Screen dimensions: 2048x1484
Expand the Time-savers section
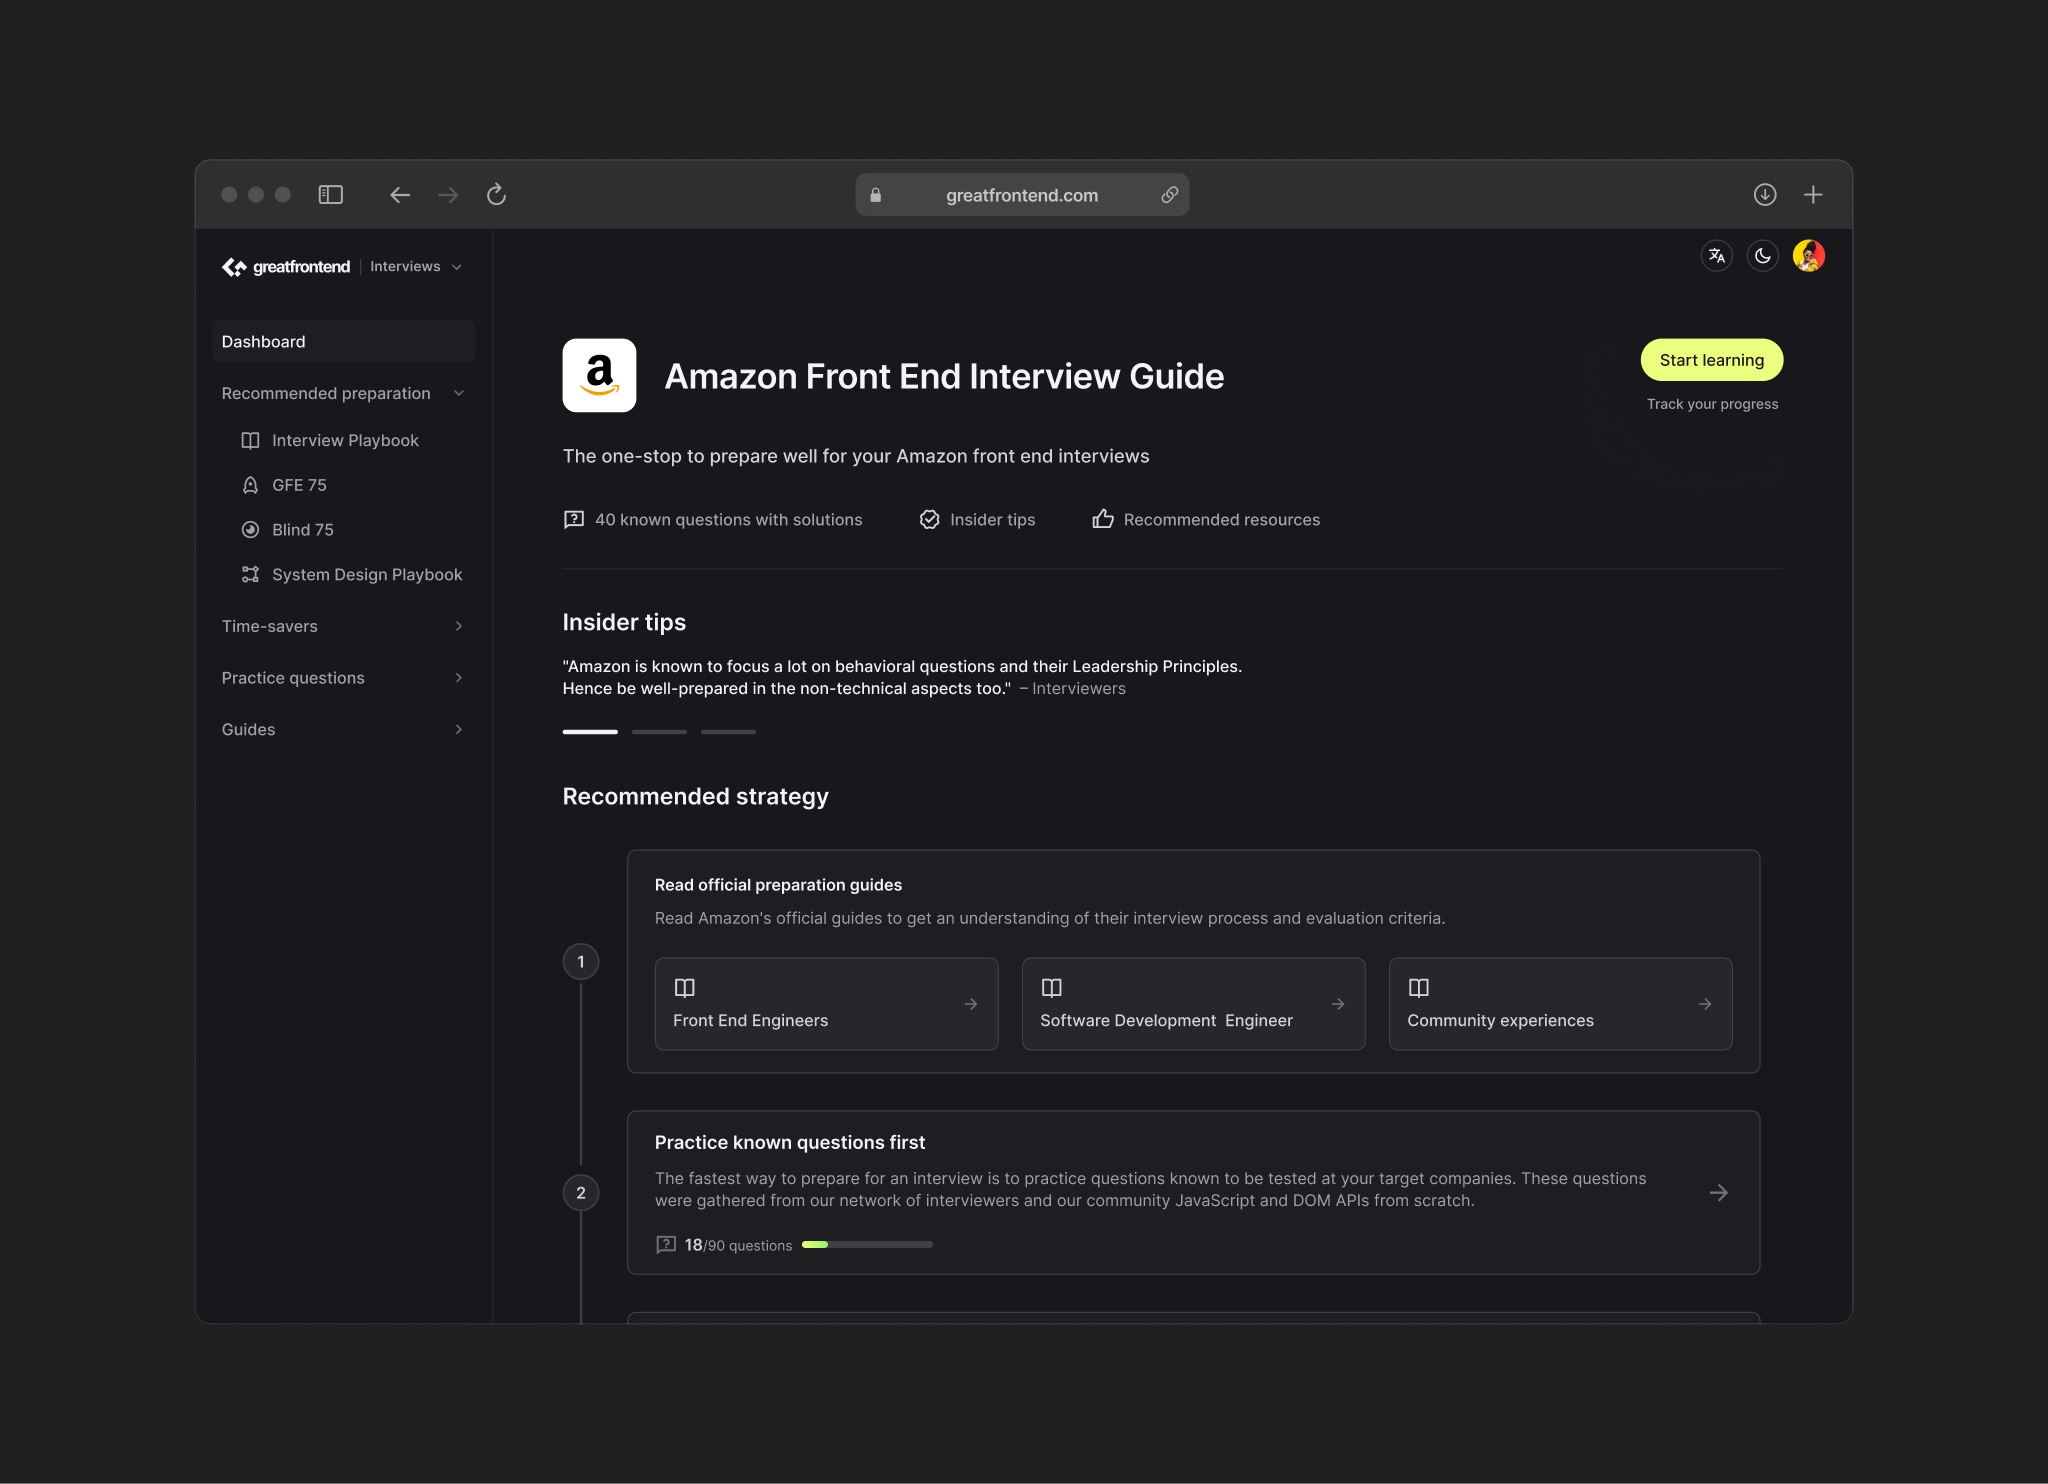(x=343, y=626)
